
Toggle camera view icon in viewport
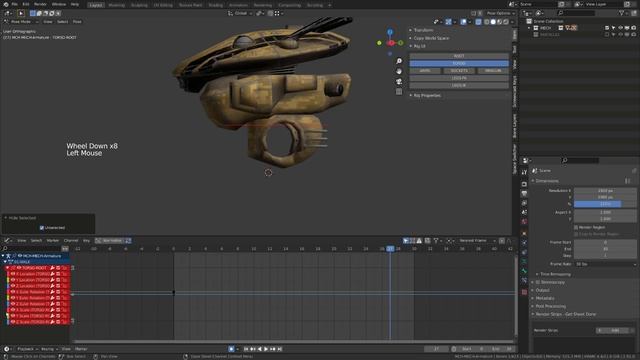[x=399, y=81]
